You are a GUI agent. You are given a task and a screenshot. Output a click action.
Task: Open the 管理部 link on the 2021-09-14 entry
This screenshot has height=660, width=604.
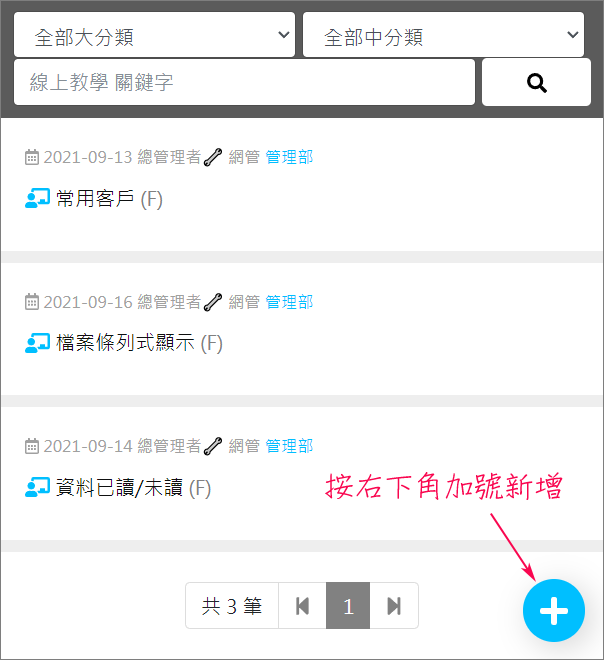coord(289,446)
